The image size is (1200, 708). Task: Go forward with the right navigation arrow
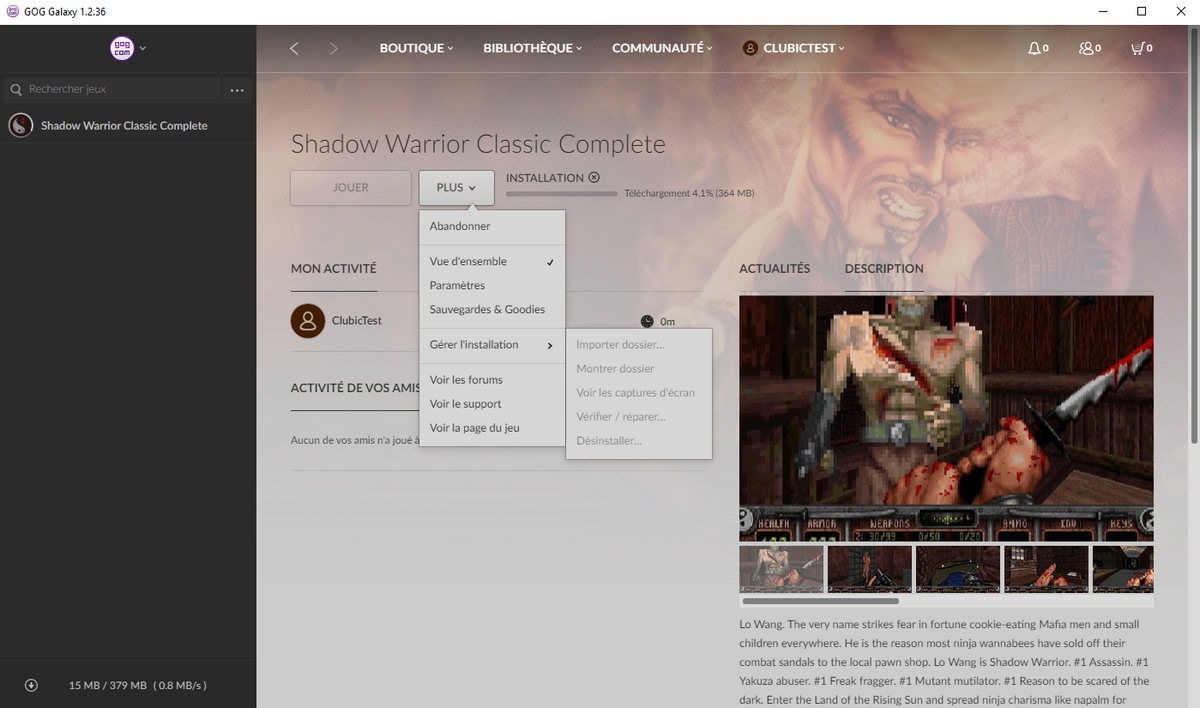coord(333,48)
